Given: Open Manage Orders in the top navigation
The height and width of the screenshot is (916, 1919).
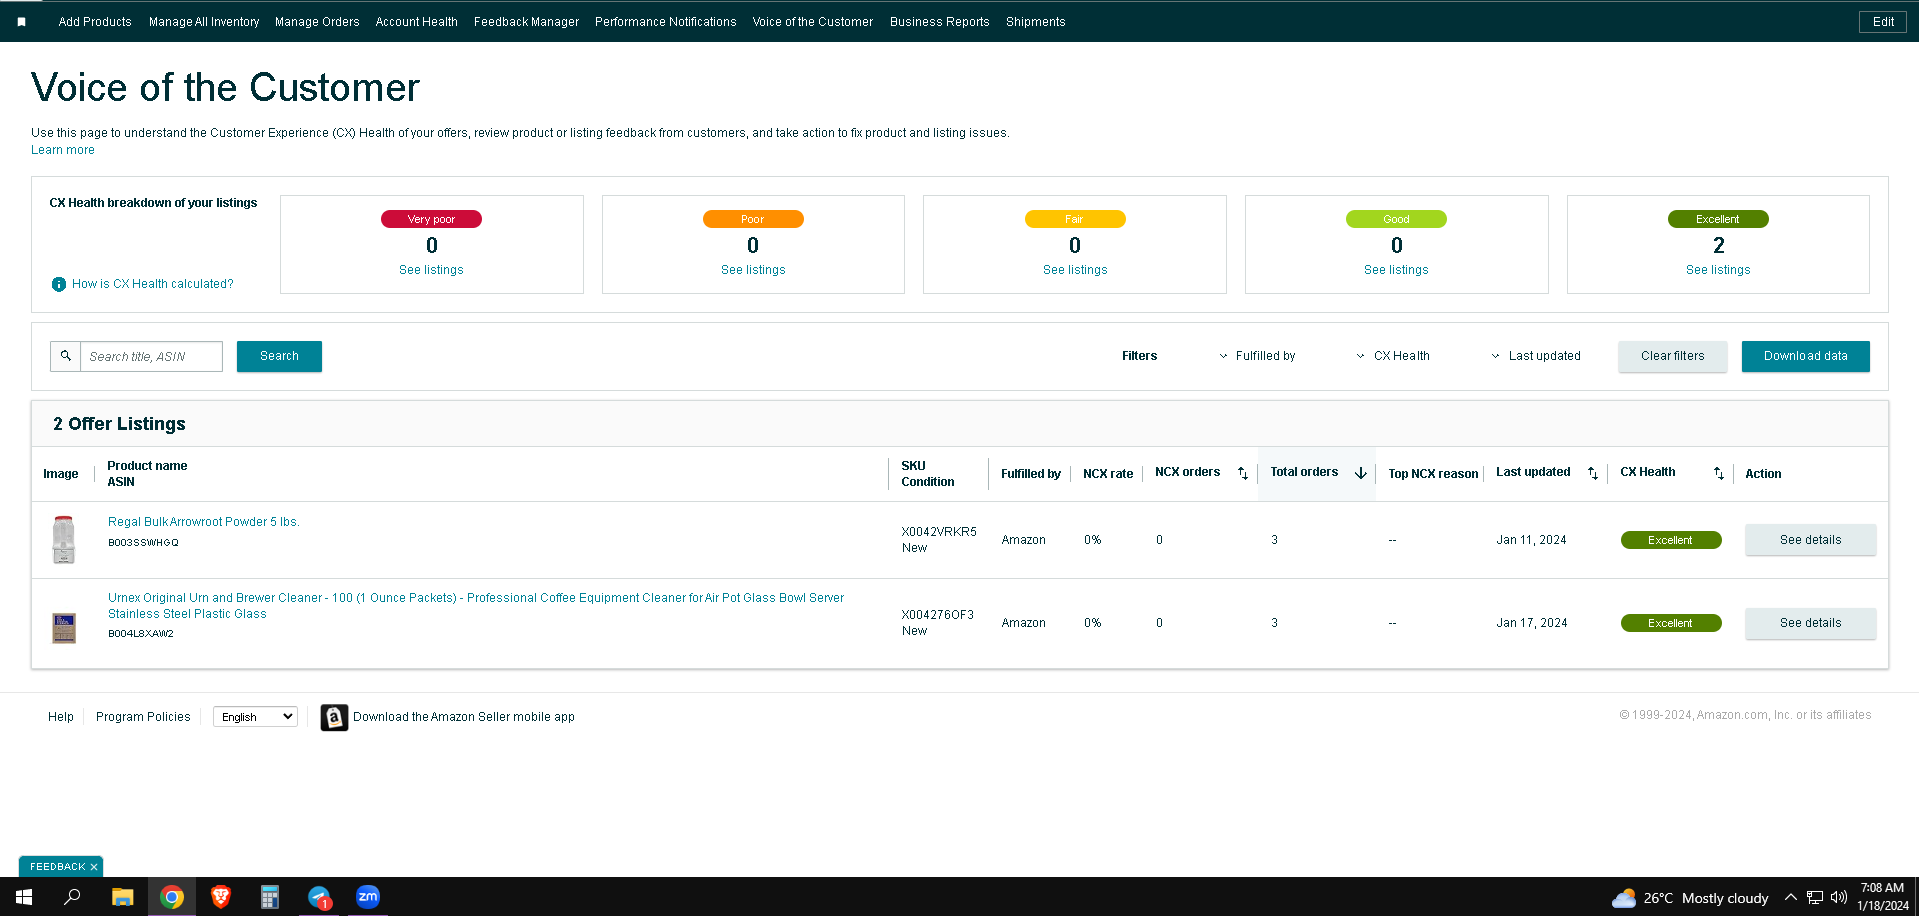Looking at the screenshot, I should click(x=317, y=22).
